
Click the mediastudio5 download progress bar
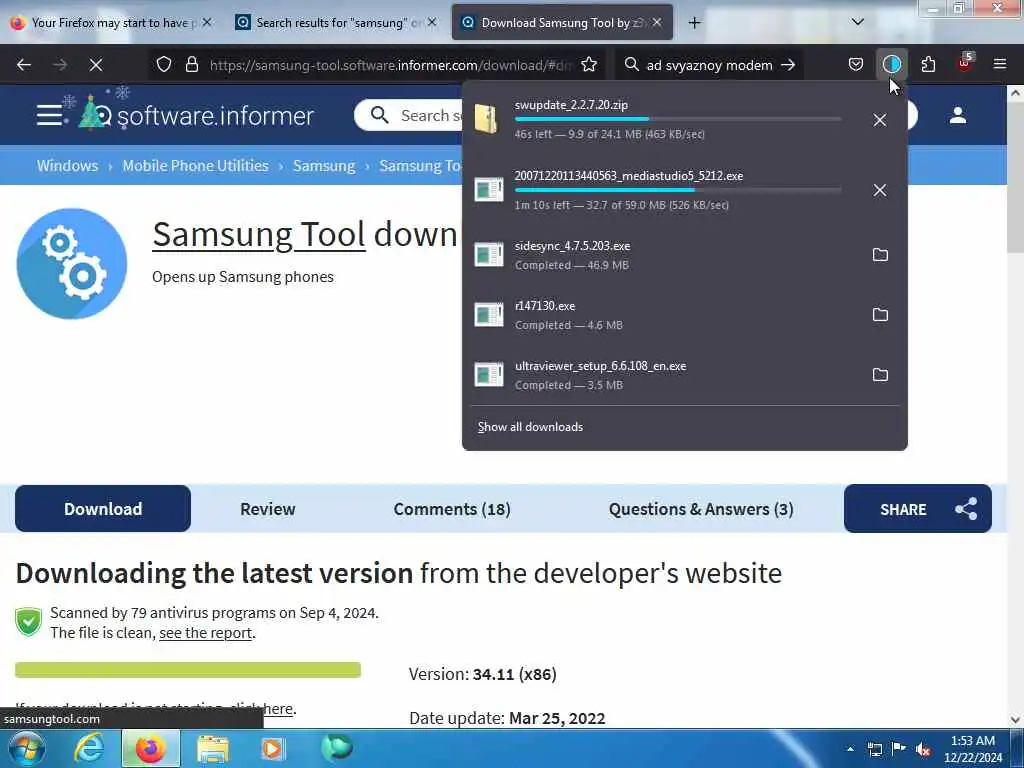click(x=678, y=190)
